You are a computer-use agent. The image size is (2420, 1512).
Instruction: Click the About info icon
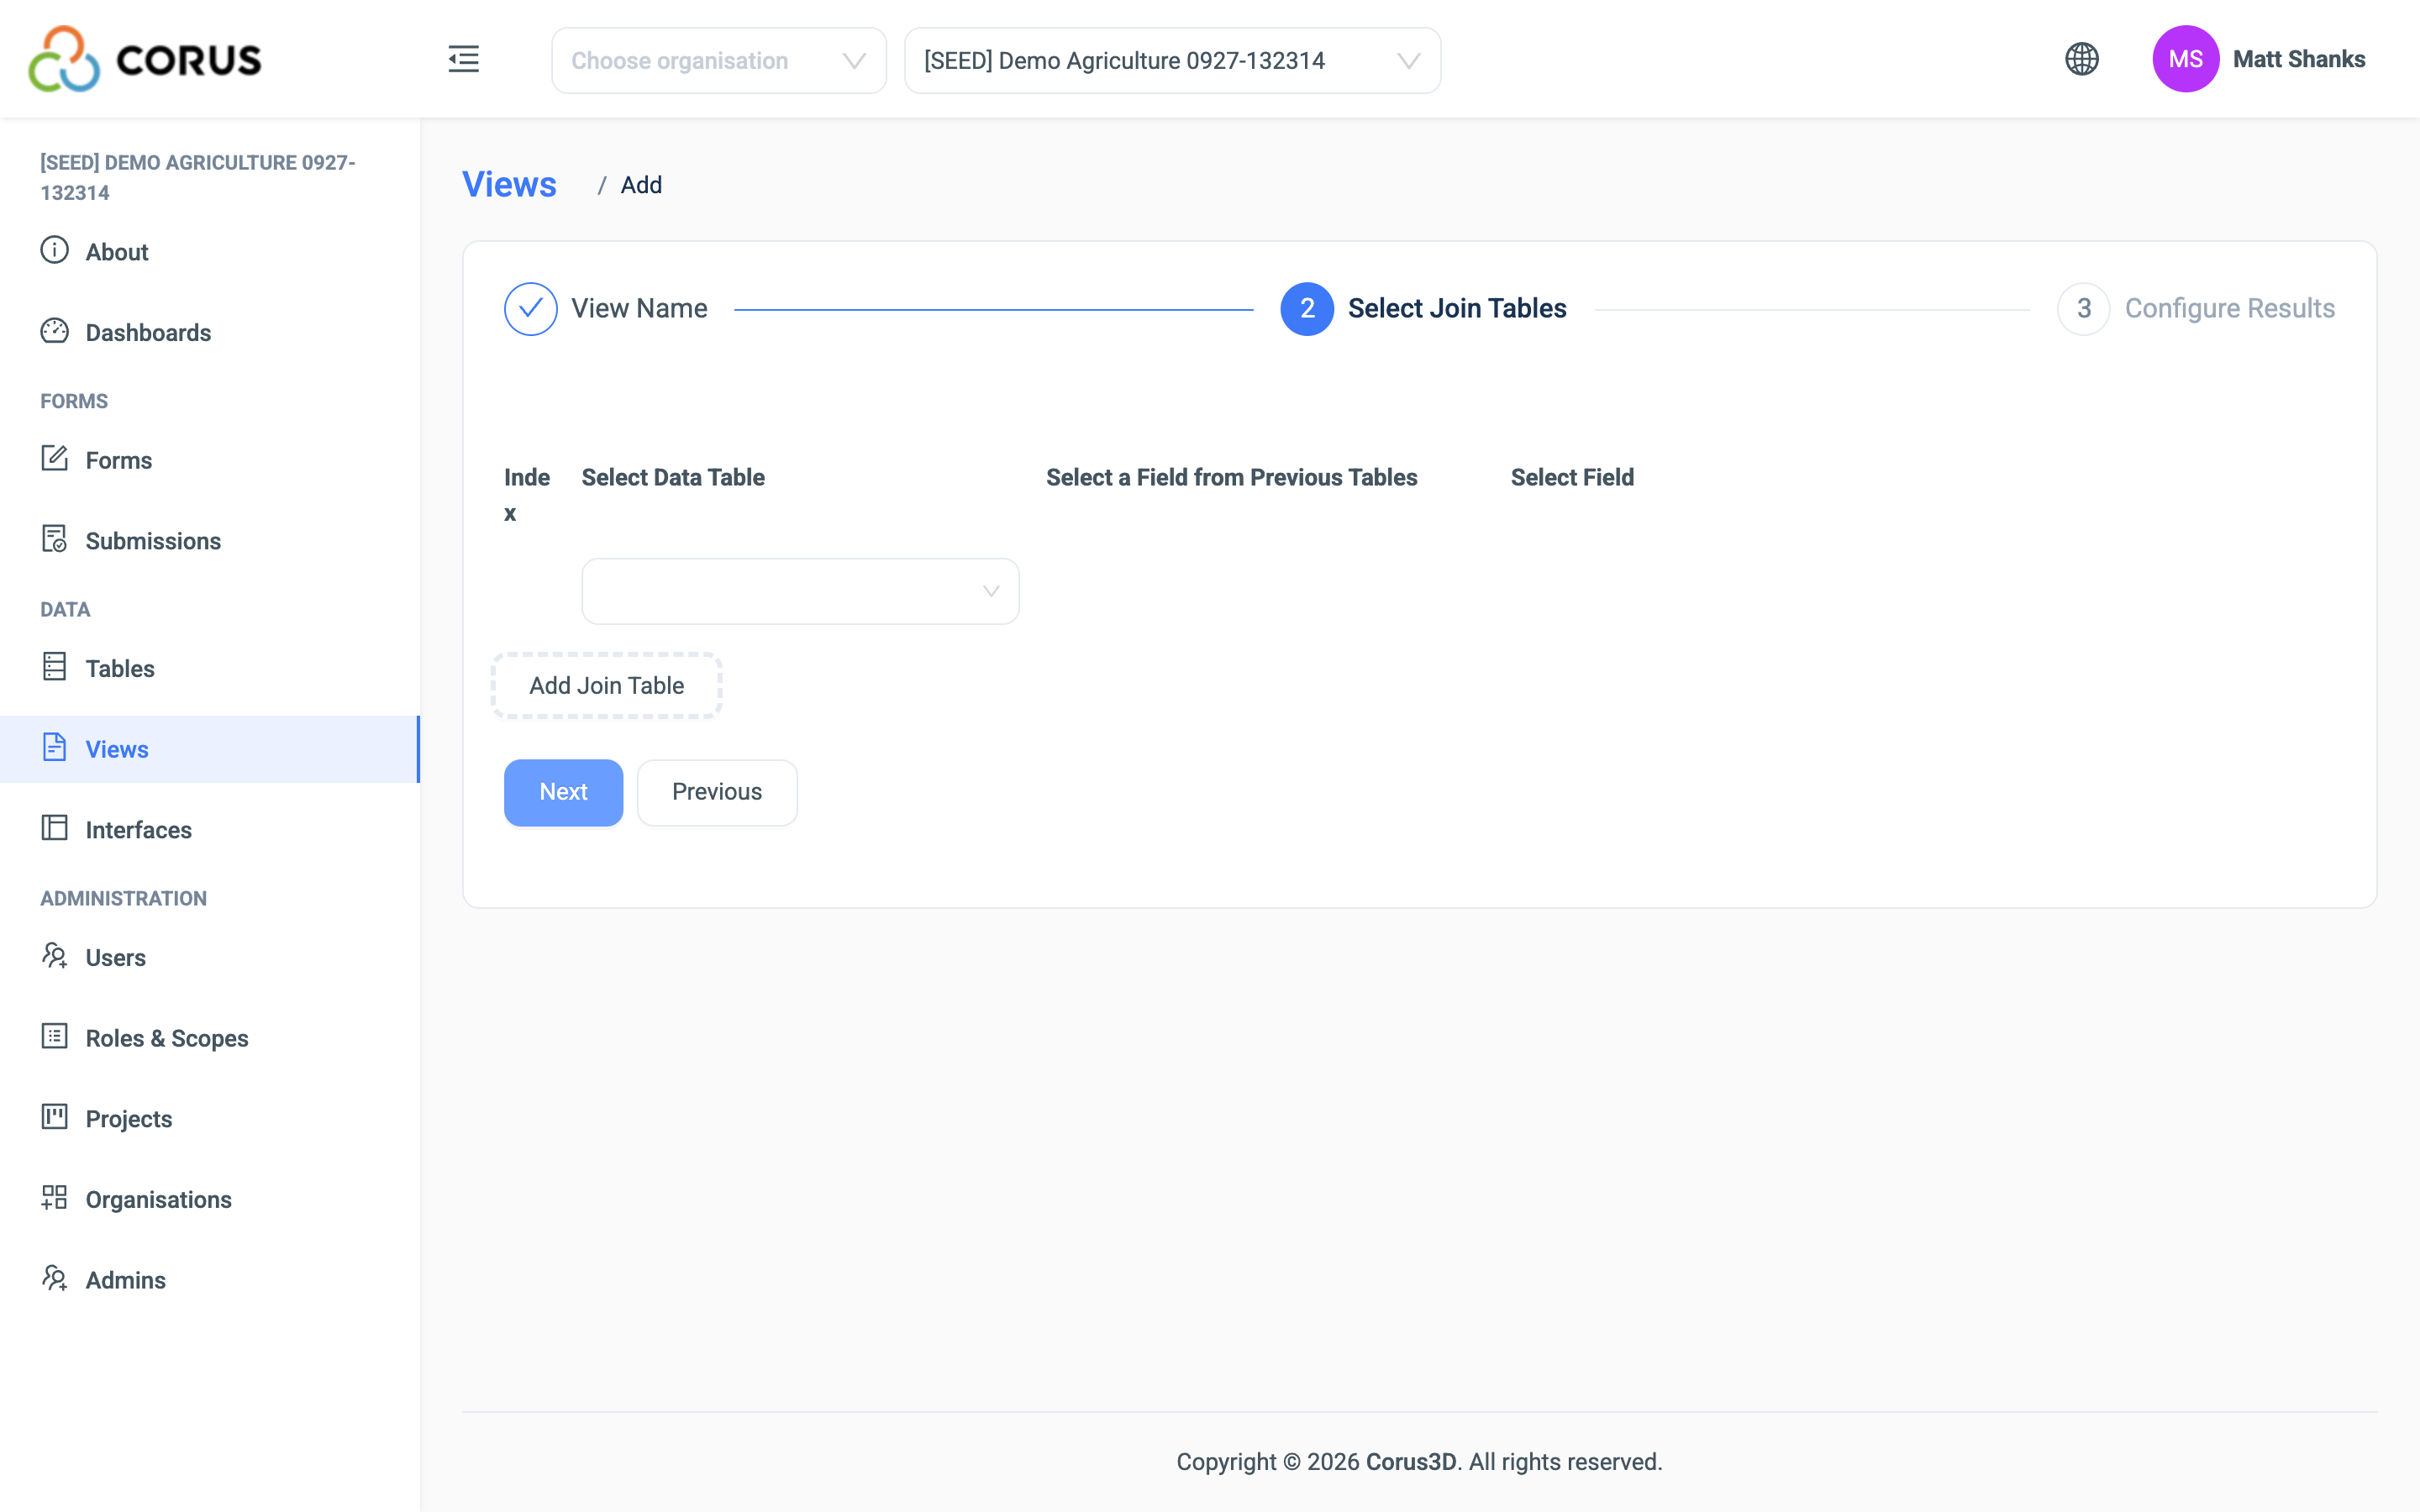coord(55,250)
